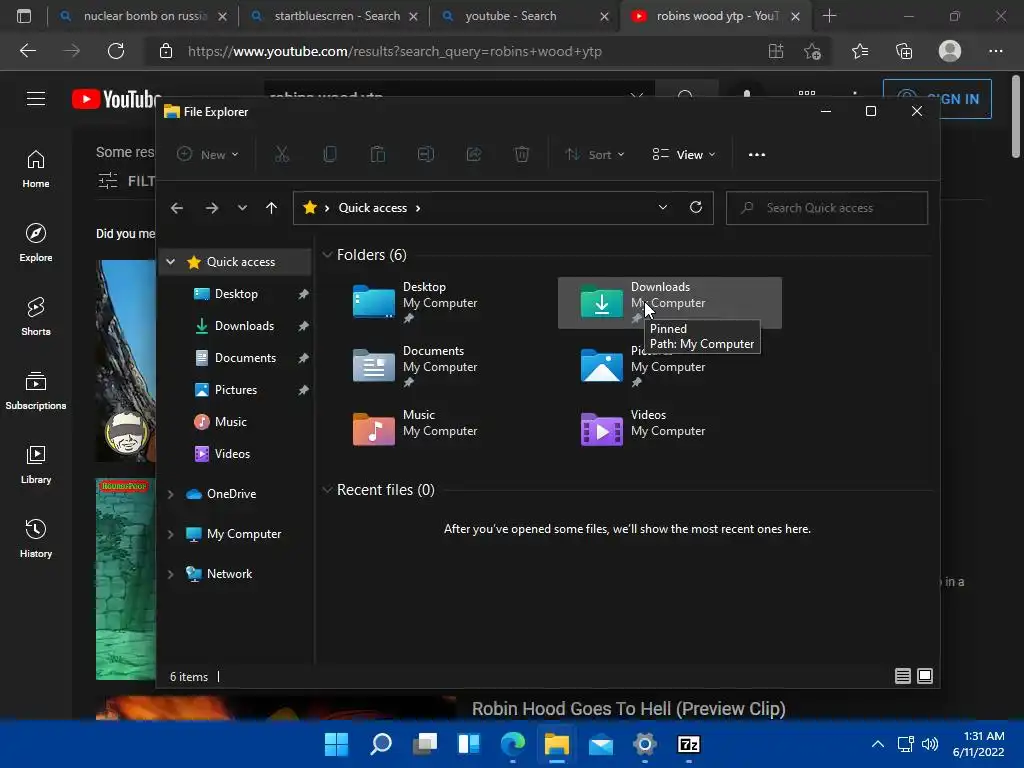Expand the My Computer tree node
Screen dimensions: 1024x768
pos(171,534)
